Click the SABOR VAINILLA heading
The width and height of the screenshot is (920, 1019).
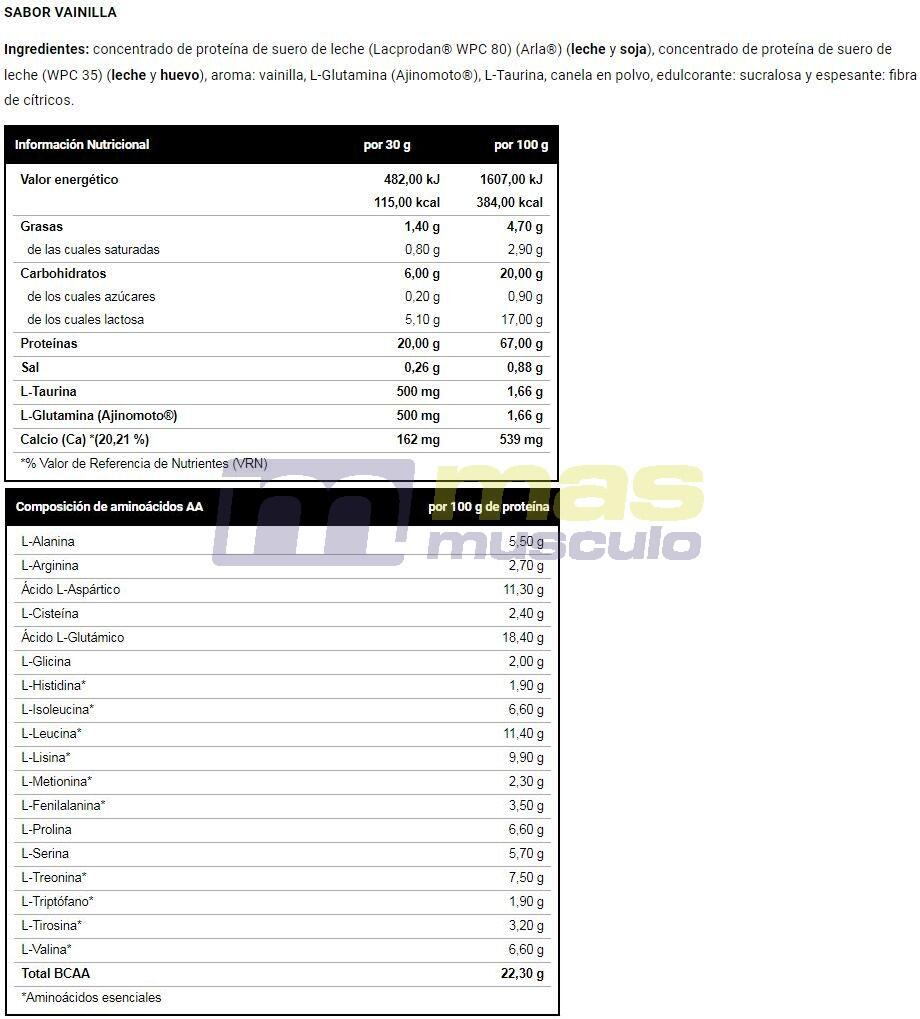coord(60,12)
